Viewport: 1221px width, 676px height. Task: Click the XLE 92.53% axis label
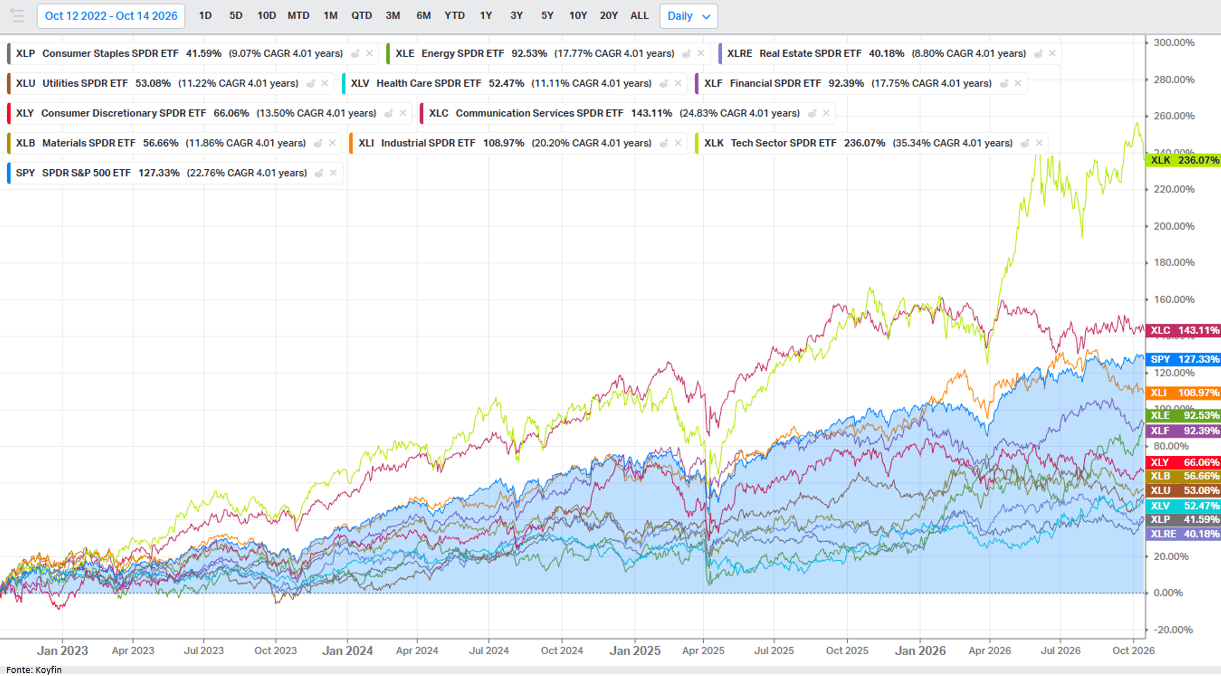coord(1184,415)
